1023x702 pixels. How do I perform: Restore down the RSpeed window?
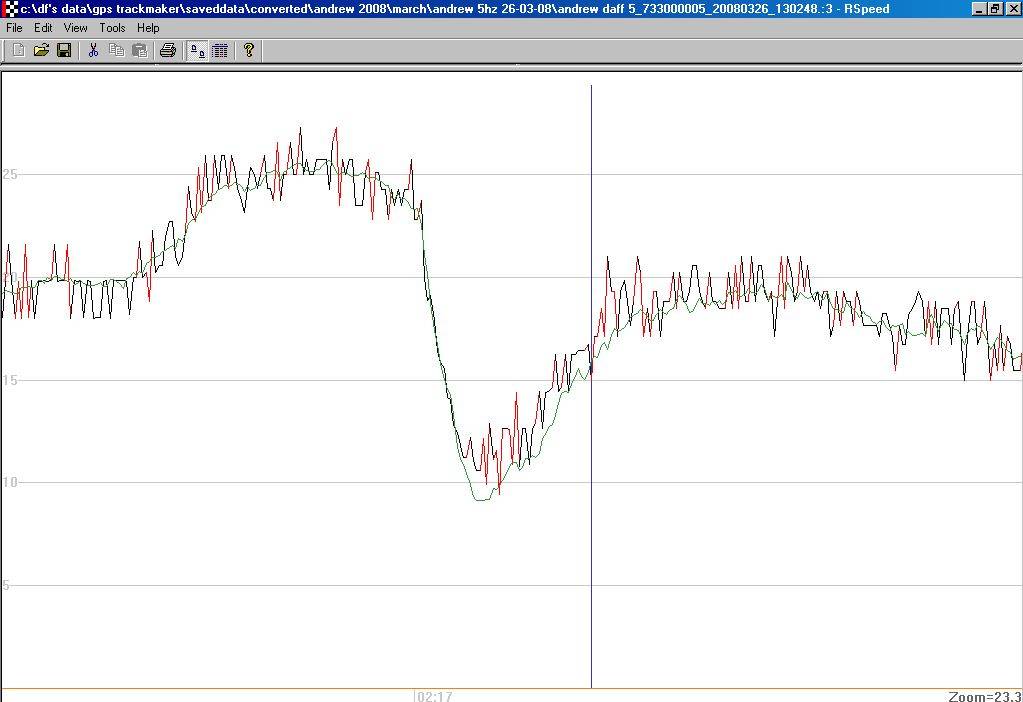click(x=995, y=9)
